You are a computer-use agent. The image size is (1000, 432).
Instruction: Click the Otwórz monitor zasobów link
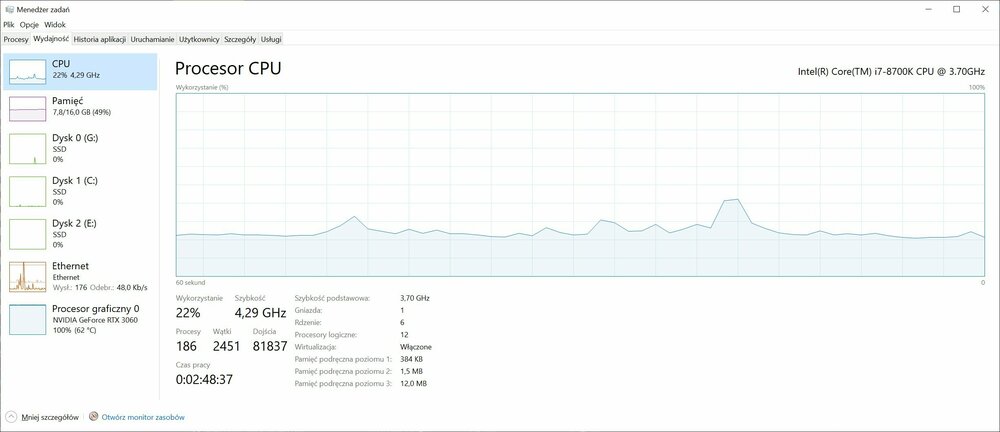[142, 417]
